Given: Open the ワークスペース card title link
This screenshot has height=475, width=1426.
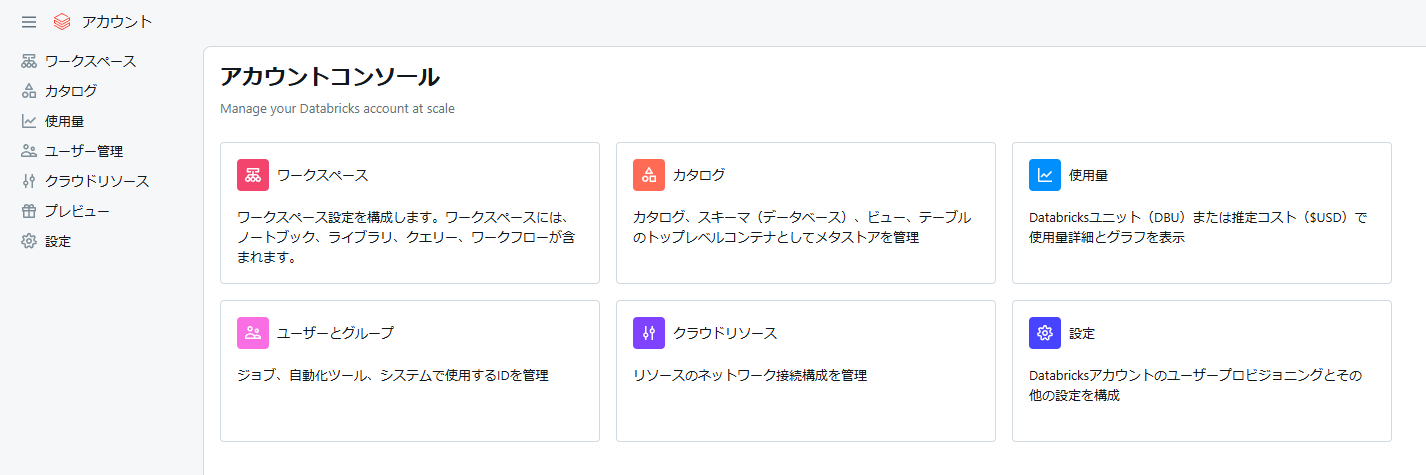Looking at the screenshot, I should (x=322, y=175).
